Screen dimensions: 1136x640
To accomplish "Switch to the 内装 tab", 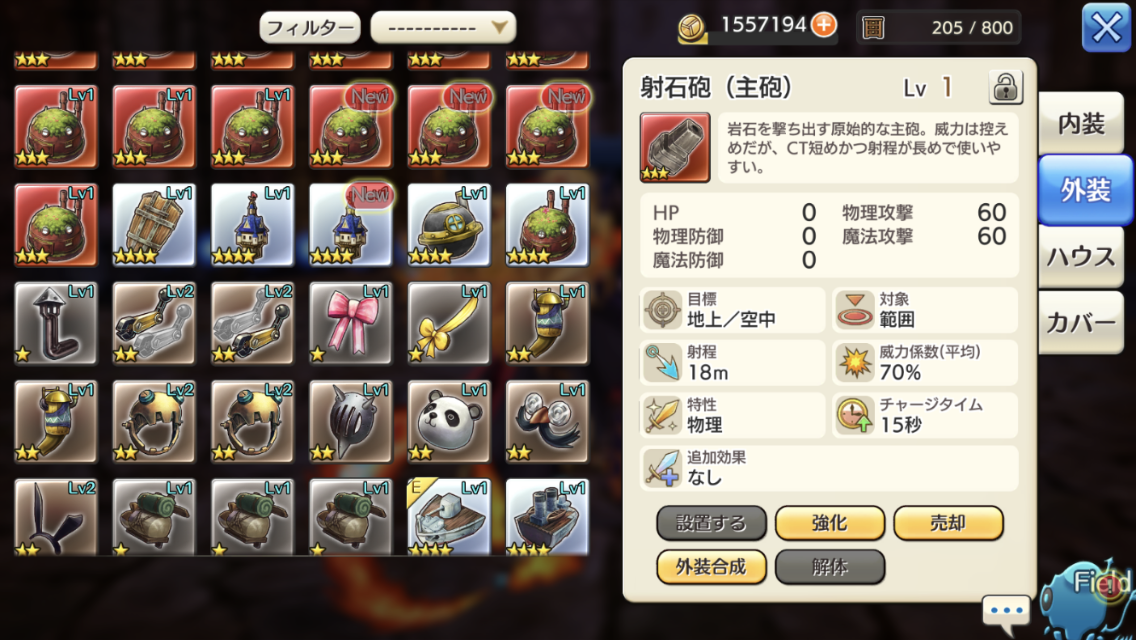I will (x=1081, y=123).
